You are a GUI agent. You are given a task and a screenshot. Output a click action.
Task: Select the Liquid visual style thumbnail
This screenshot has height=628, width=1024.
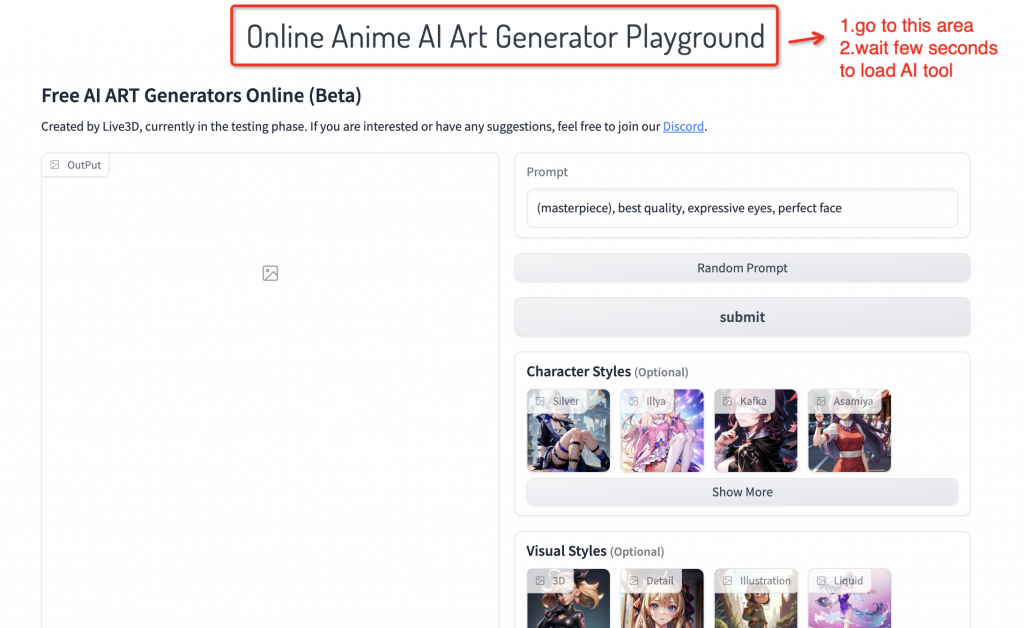[x=849, y=598]
